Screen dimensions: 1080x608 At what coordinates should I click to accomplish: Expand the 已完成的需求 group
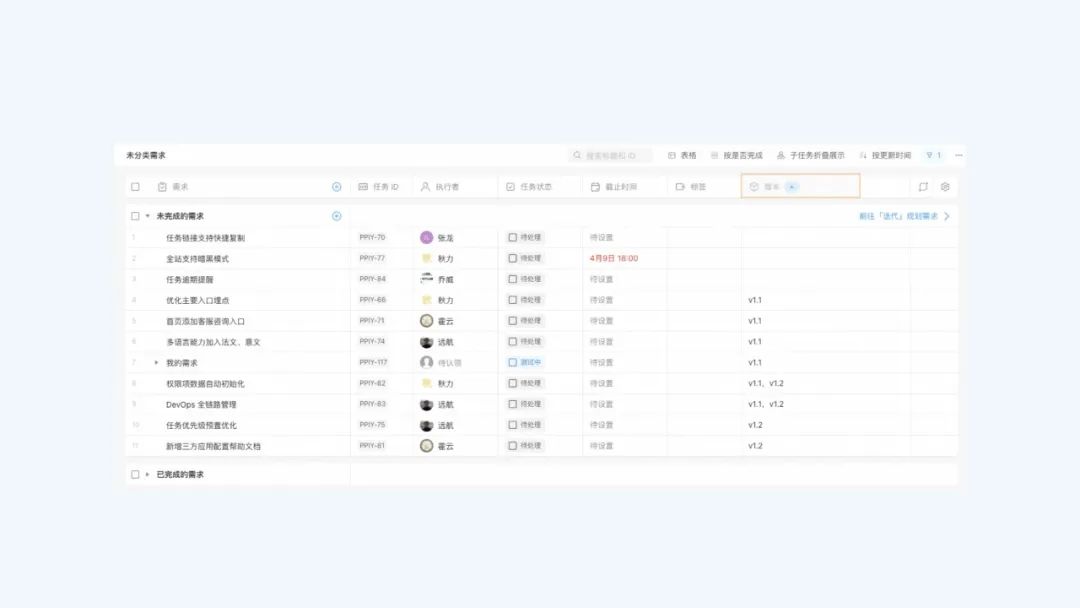click(148, 475)
